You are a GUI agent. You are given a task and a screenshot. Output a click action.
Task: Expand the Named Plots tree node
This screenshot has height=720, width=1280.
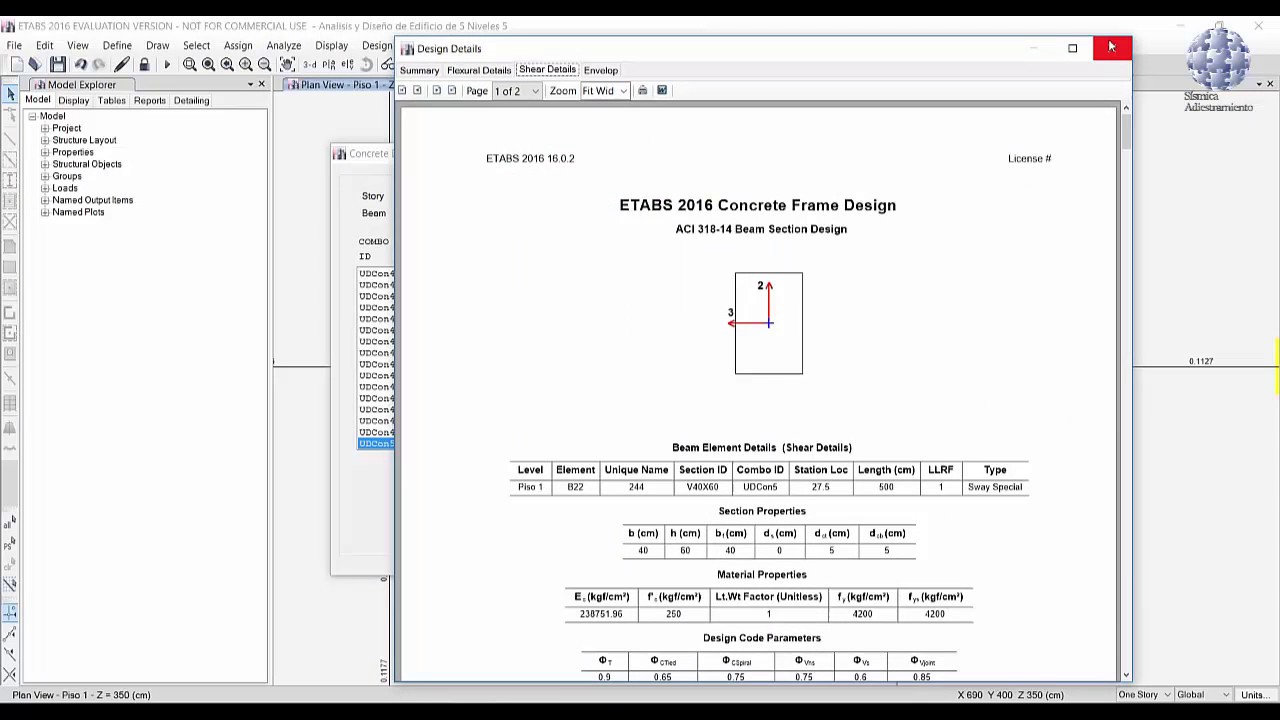tap(45, 212)
